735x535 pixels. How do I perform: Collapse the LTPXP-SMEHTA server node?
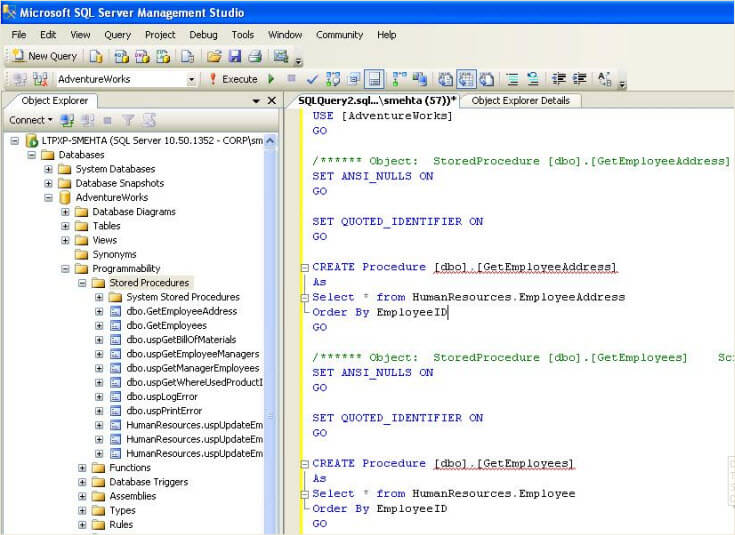pyautogui.click(x=15, y=141)
